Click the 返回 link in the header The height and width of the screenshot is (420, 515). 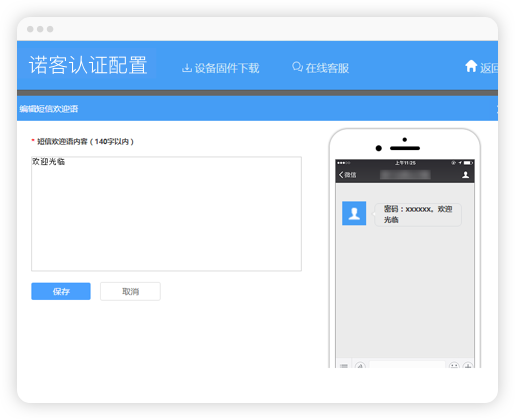point(489,68)
